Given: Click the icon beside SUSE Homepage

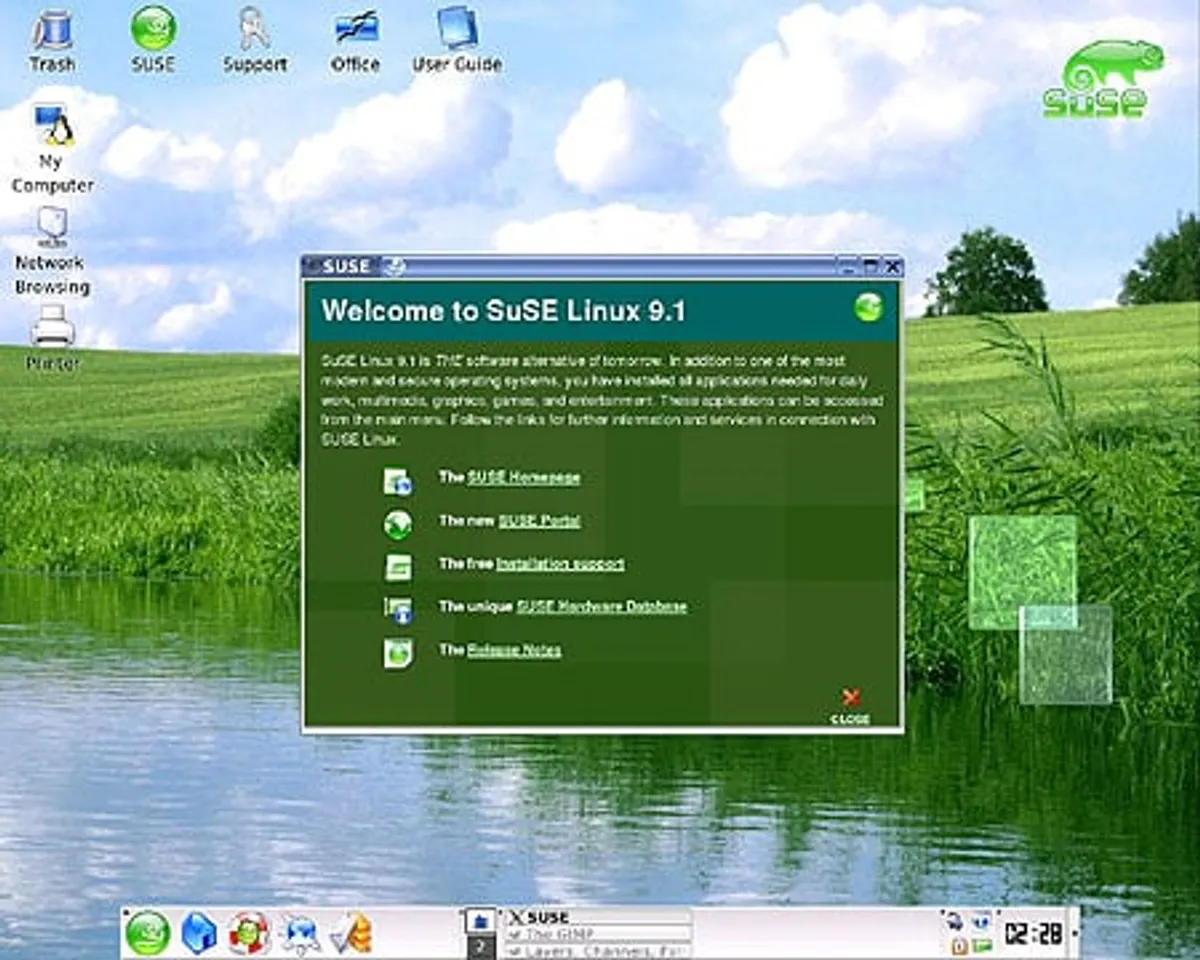Looking at the screenshot, I should point(398,481).
